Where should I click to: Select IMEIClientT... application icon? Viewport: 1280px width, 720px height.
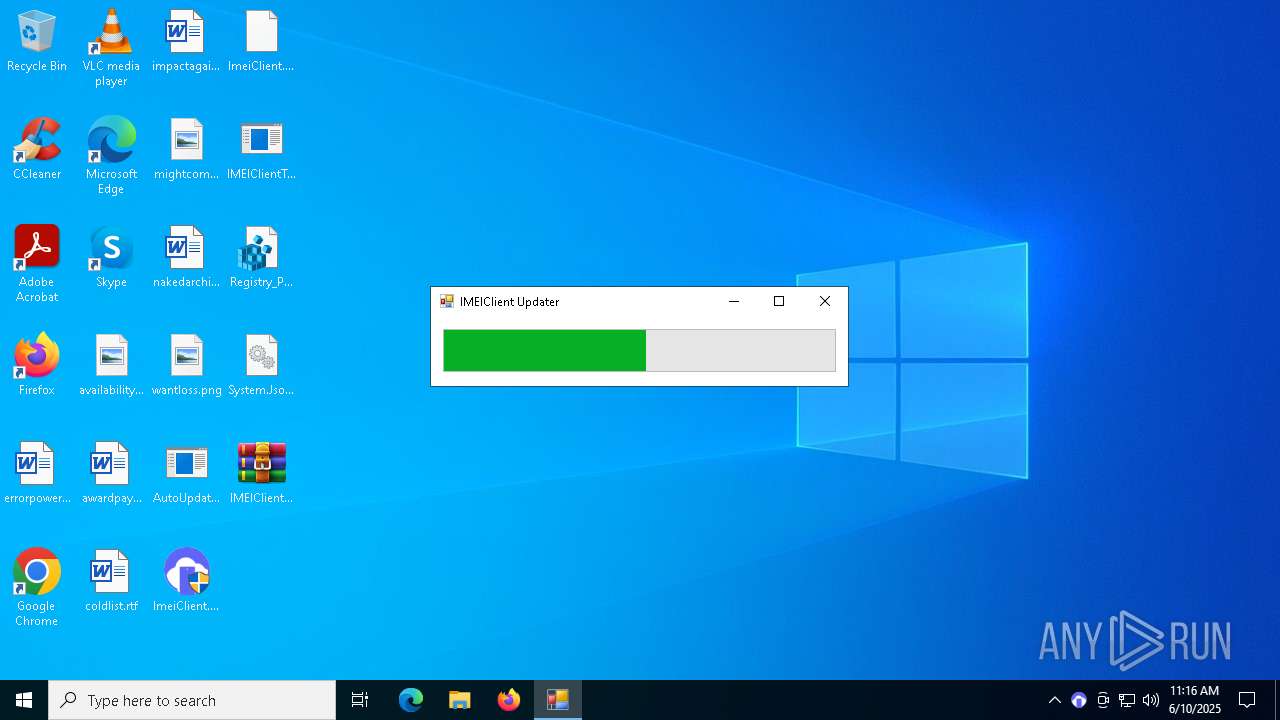pyautogui.click(x=261, y=150)
